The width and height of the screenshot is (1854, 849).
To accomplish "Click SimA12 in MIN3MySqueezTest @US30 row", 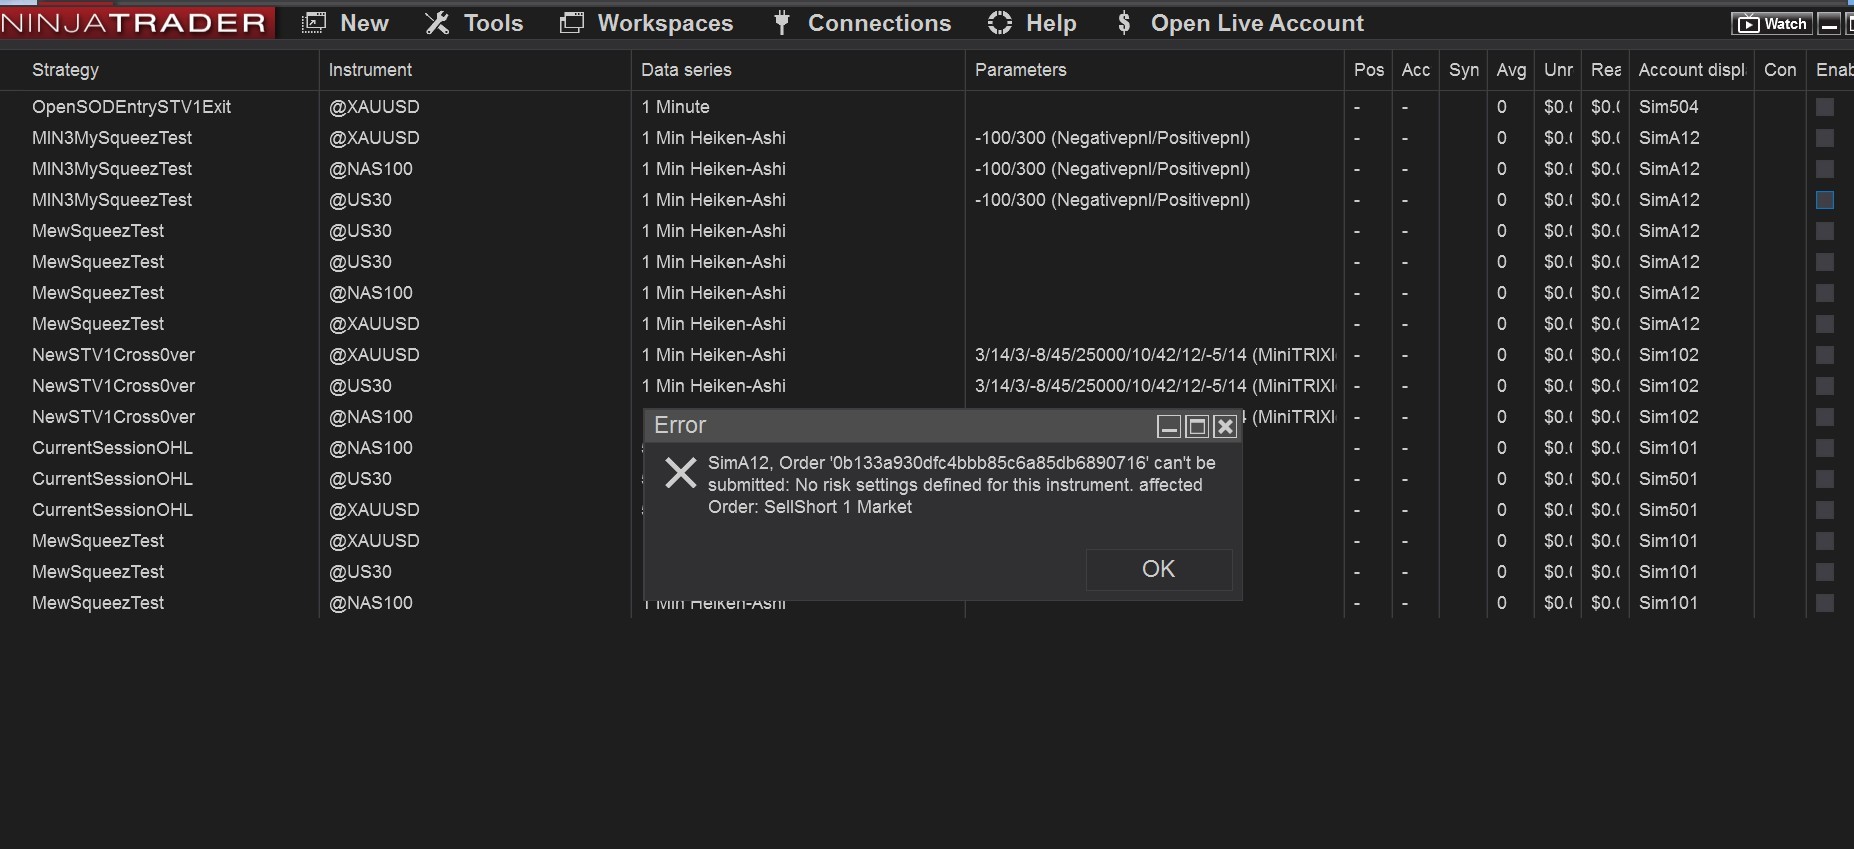I will 1669,200.
